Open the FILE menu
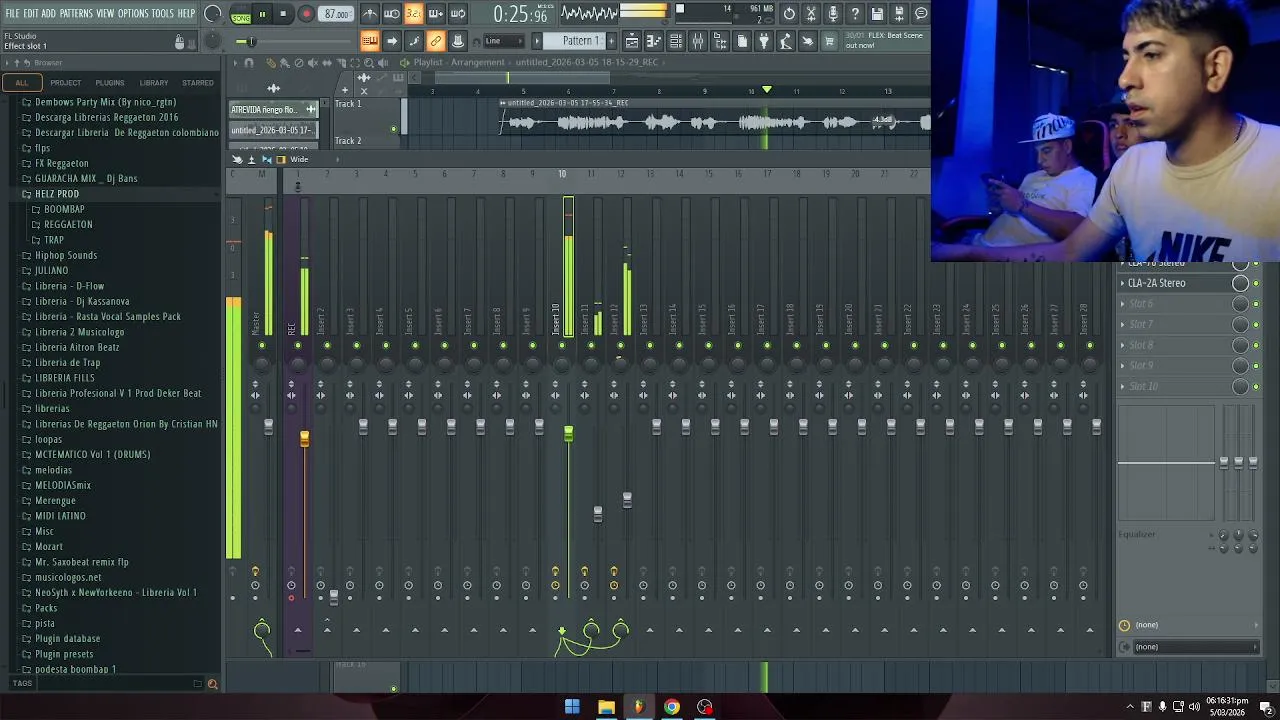The image size is (1280, 720). (12, 13)
